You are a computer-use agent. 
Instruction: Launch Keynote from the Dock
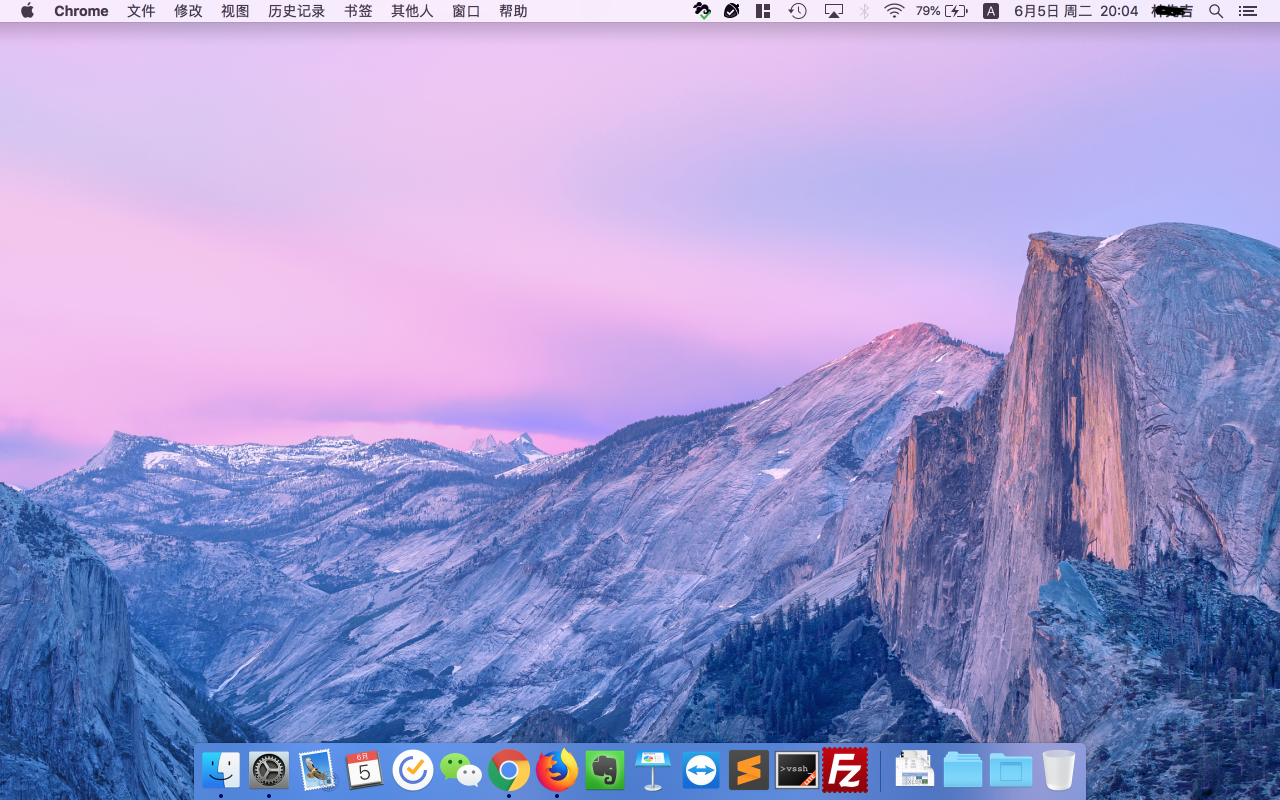653,770
